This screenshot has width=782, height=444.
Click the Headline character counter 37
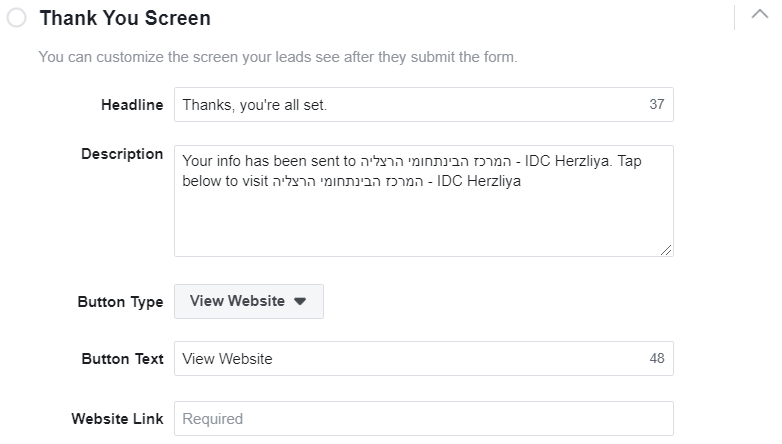[656, 104]
